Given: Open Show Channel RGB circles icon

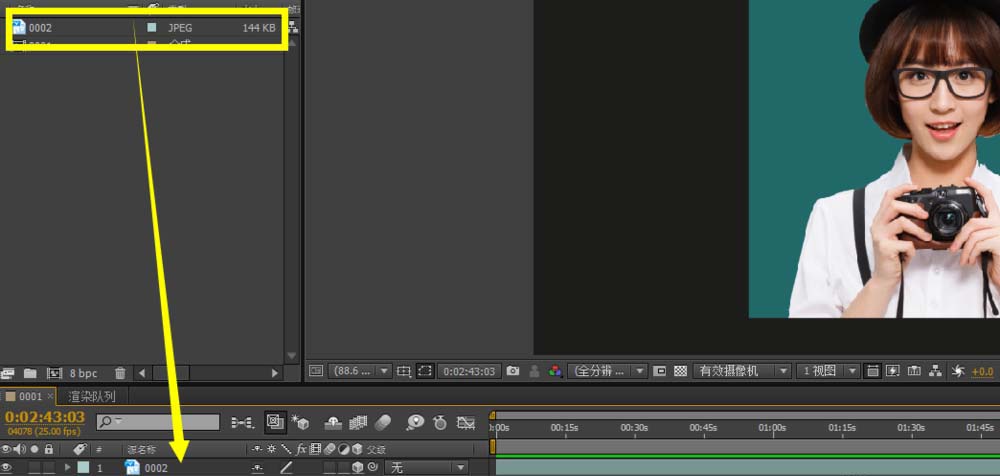Looking at the screenshot, I should (555, 371).
